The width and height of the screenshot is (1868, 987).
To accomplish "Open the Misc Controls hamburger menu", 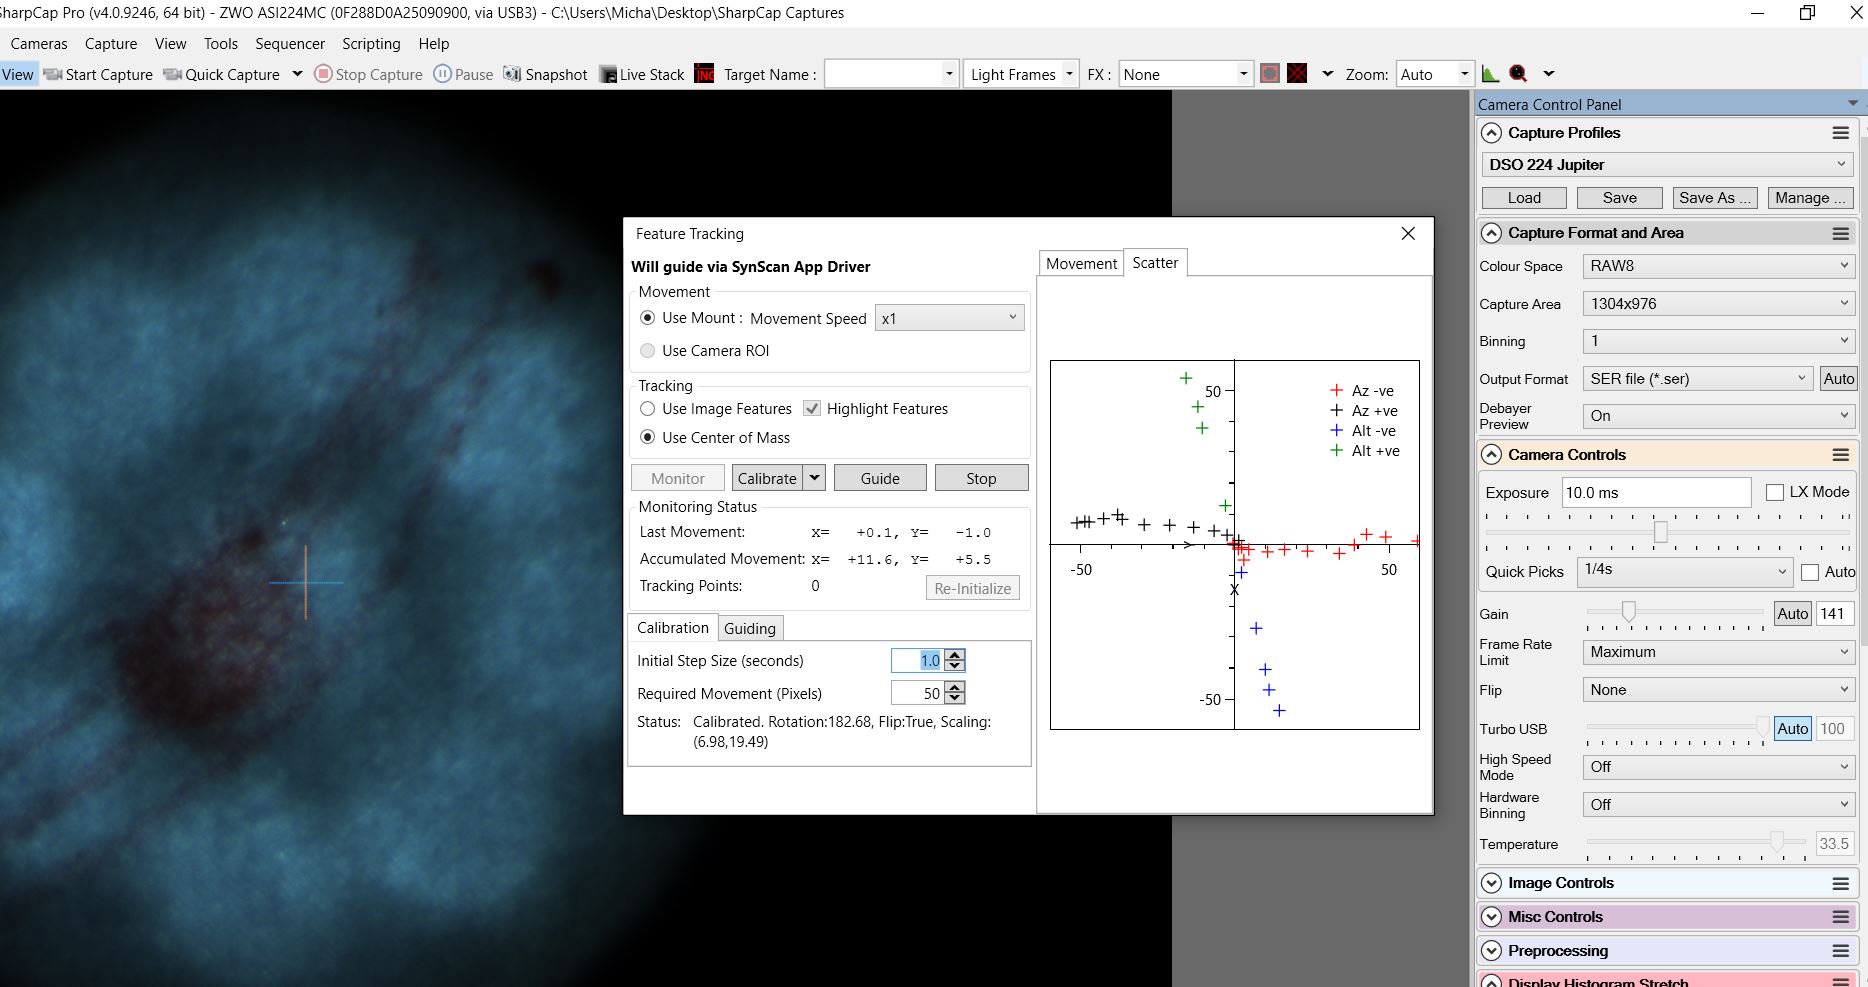I will (1840, 917).
